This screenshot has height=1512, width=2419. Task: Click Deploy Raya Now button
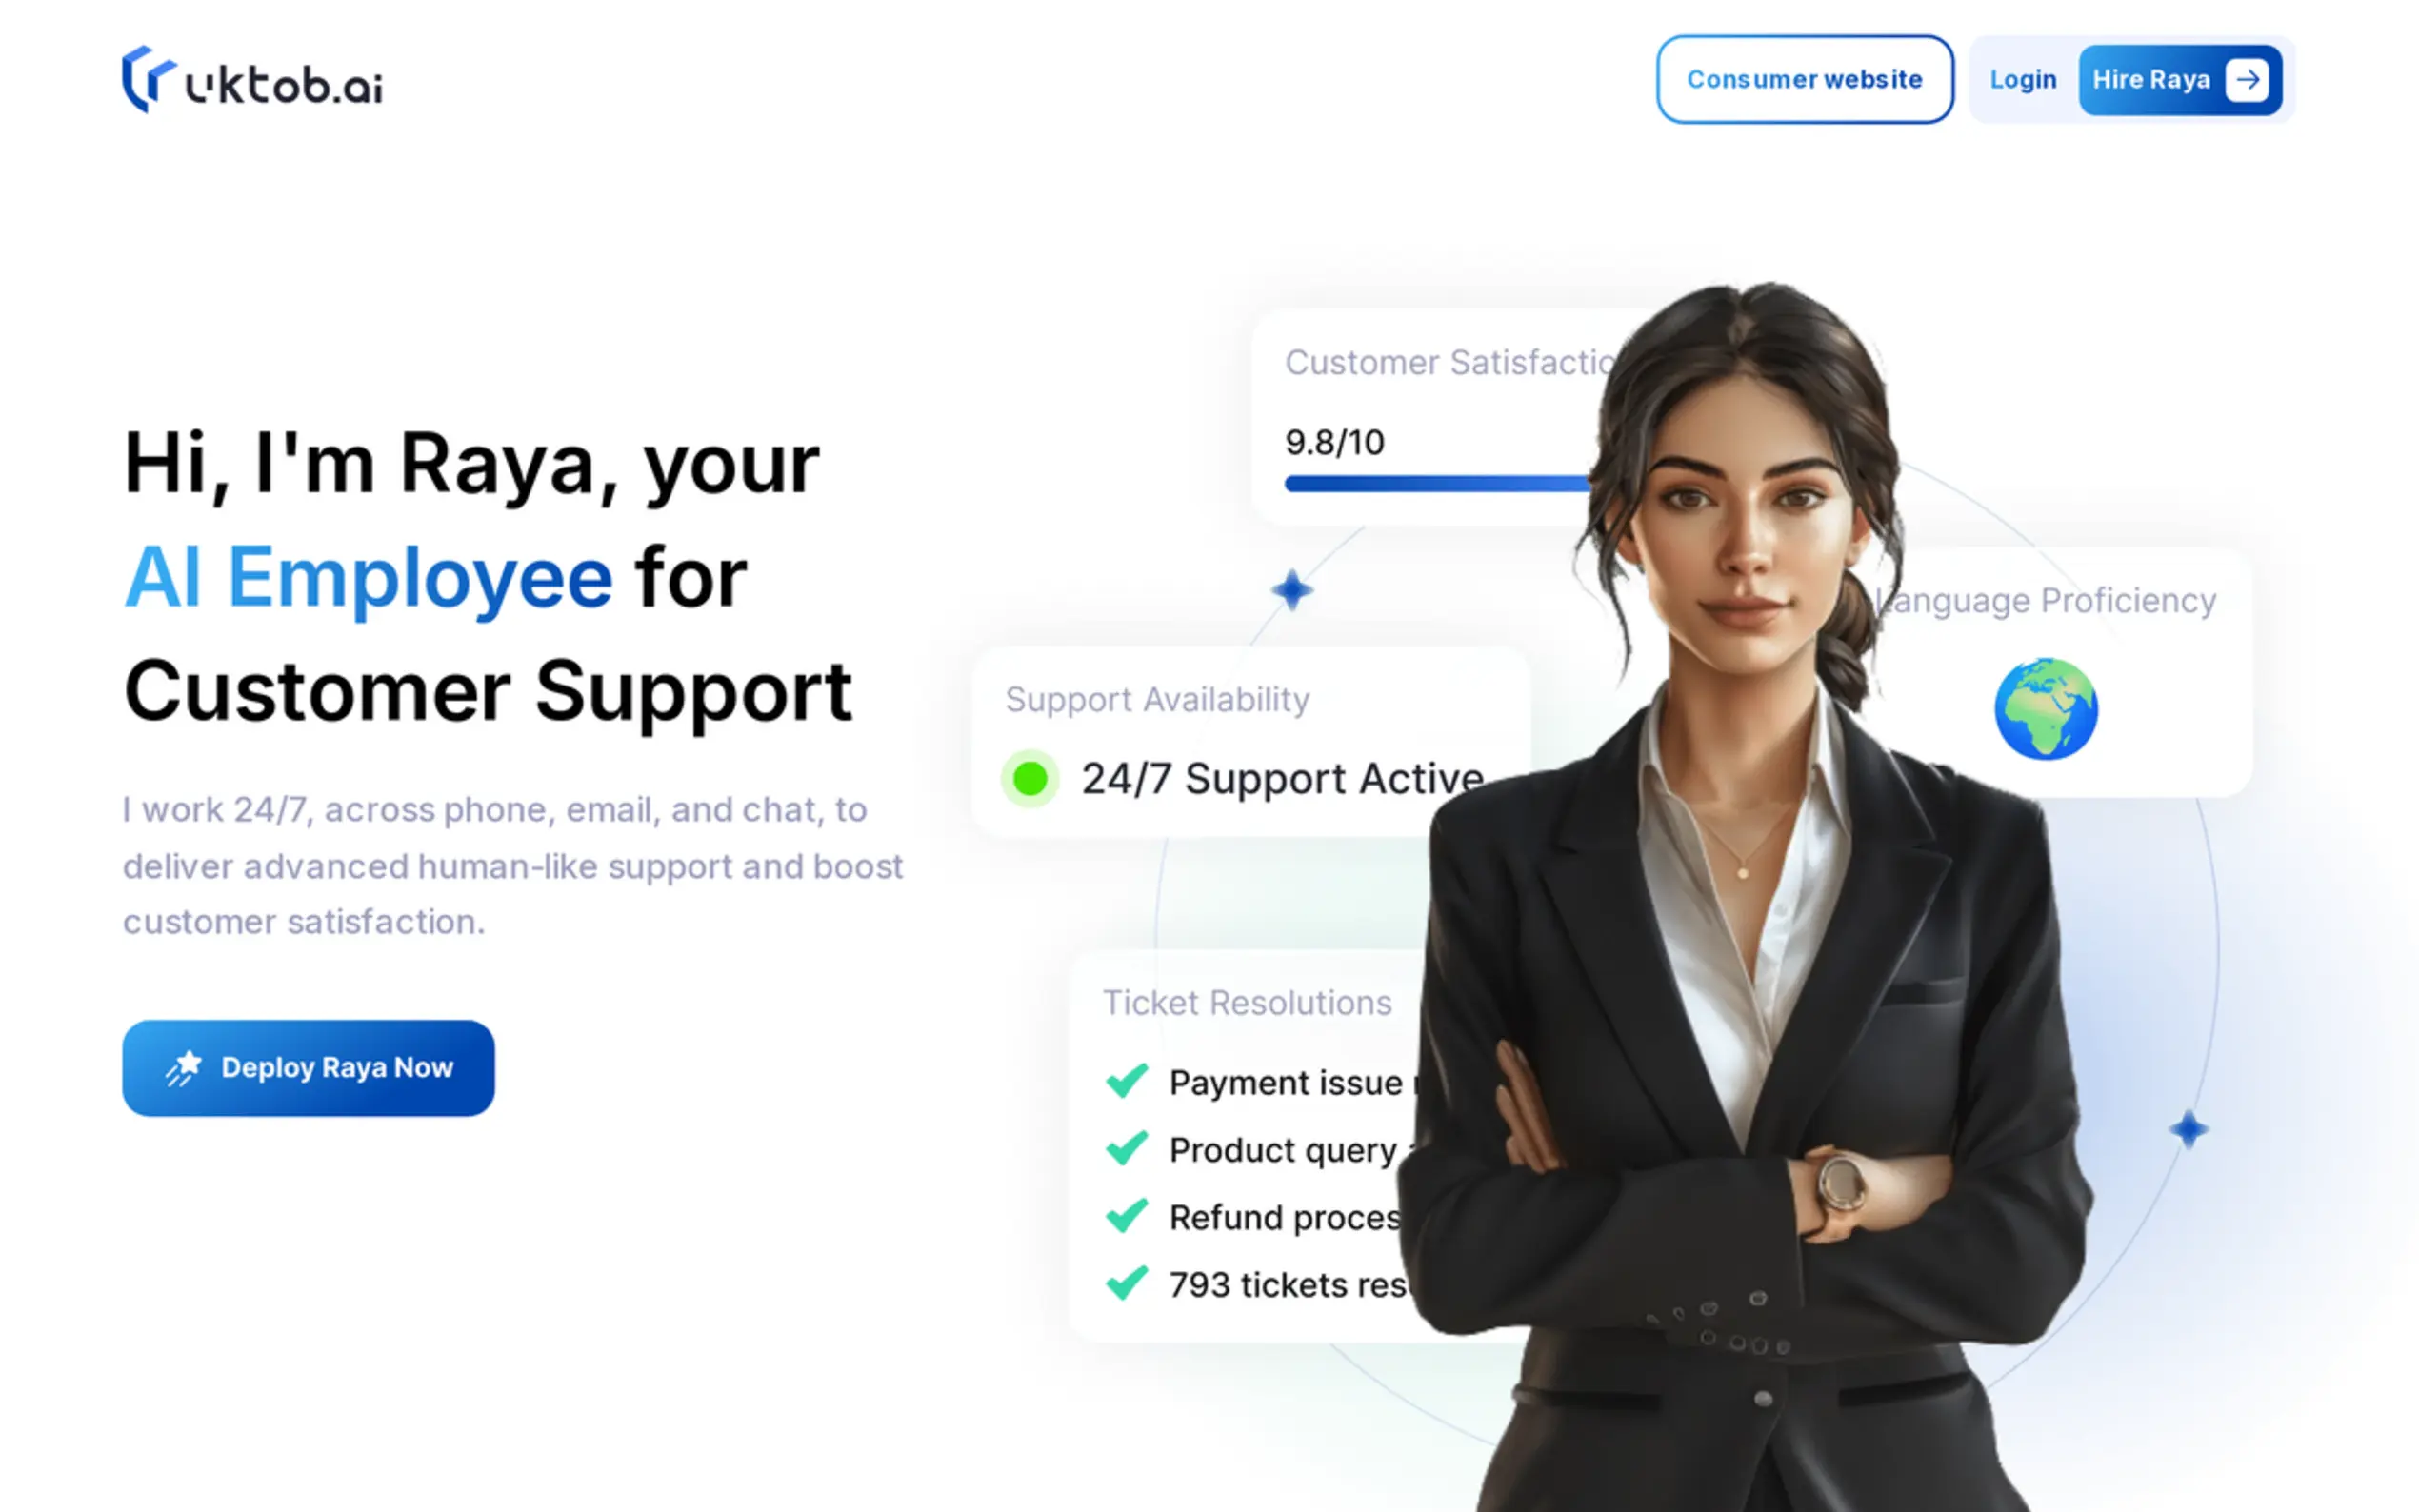click(x=308, y=1068)
